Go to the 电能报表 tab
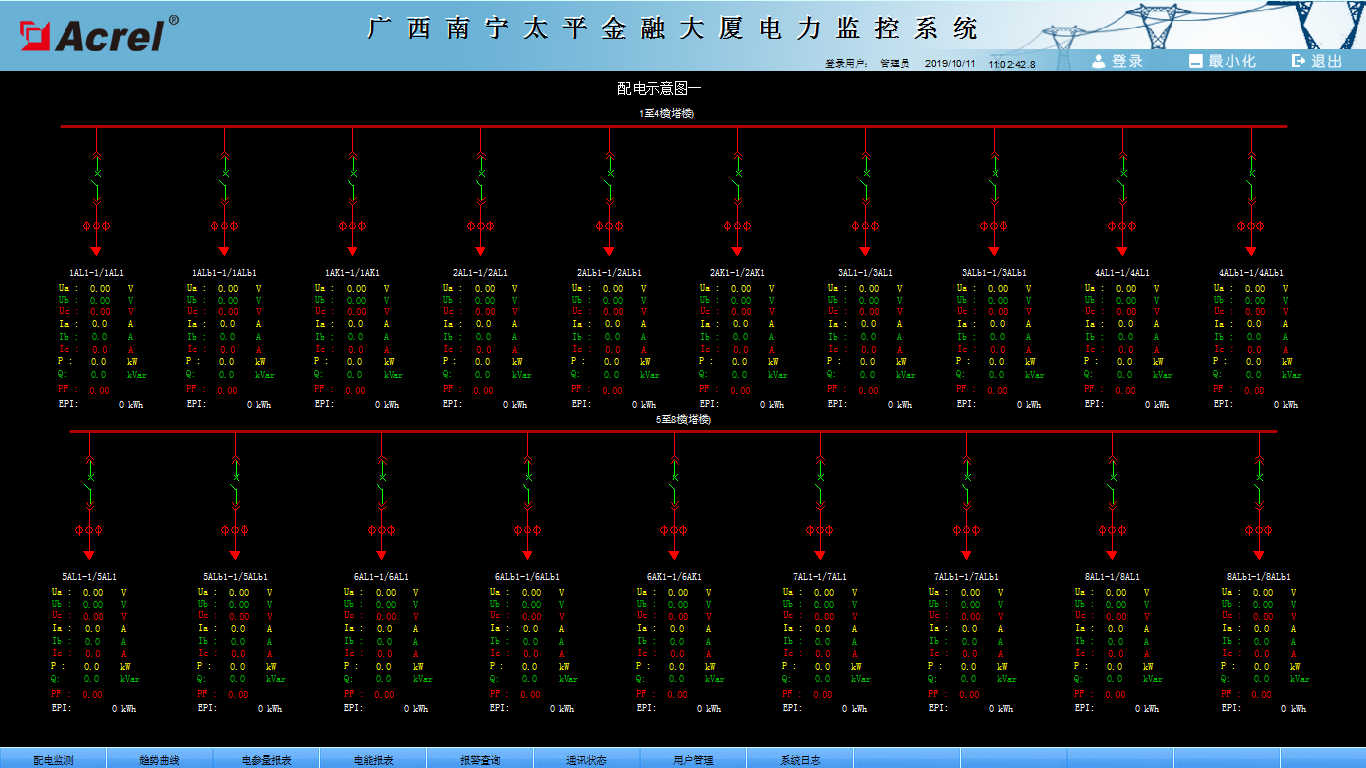The height and width of the screenshot is (768, 1366). [374, 759]
